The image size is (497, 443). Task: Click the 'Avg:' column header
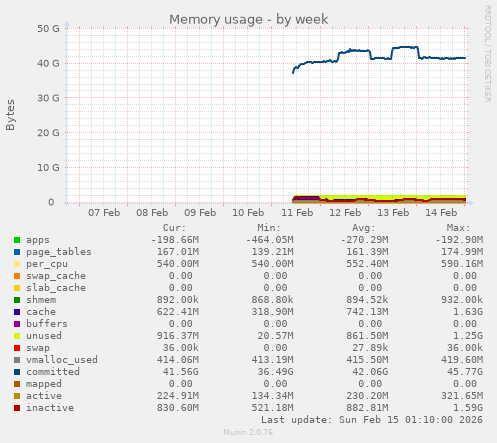[364, 228]
